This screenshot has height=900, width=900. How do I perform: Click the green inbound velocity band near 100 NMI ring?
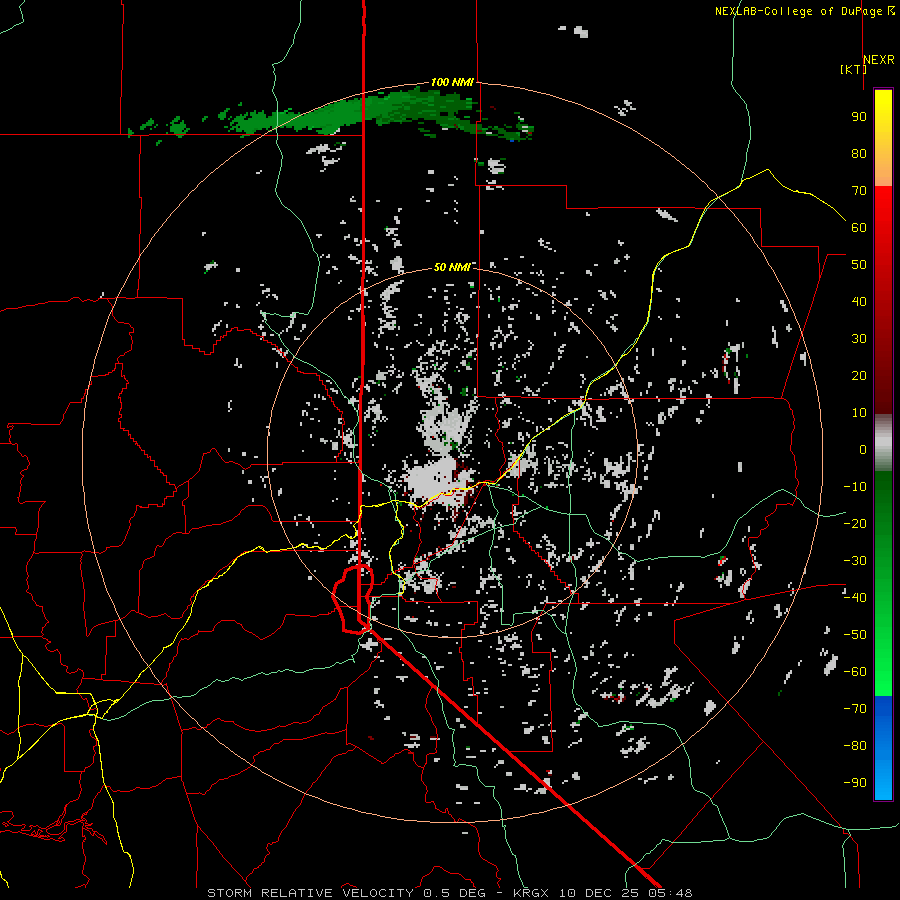click(x=367, y=113)
